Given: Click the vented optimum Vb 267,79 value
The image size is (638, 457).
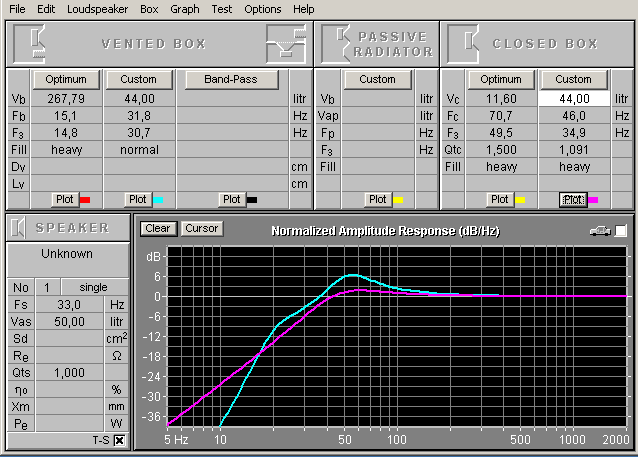Looking at the screenshot, I should pos(66,99).
